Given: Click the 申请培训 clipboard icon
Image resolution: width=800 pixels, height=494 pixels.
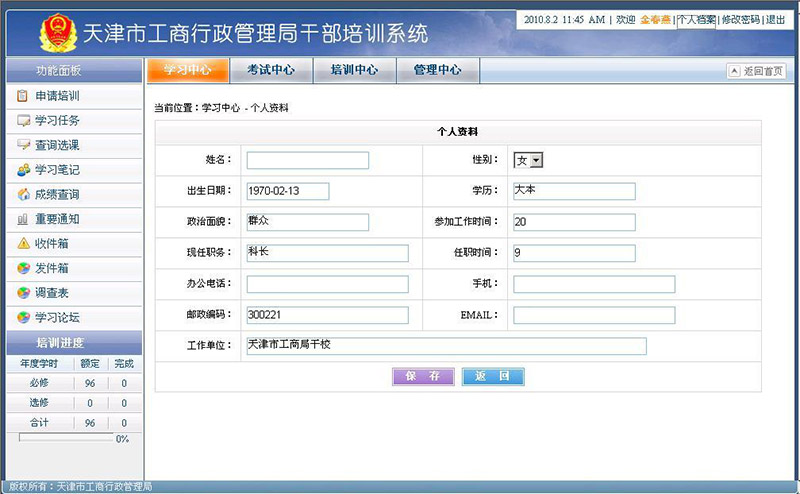Looking at the screenshot, I should 23,96.
